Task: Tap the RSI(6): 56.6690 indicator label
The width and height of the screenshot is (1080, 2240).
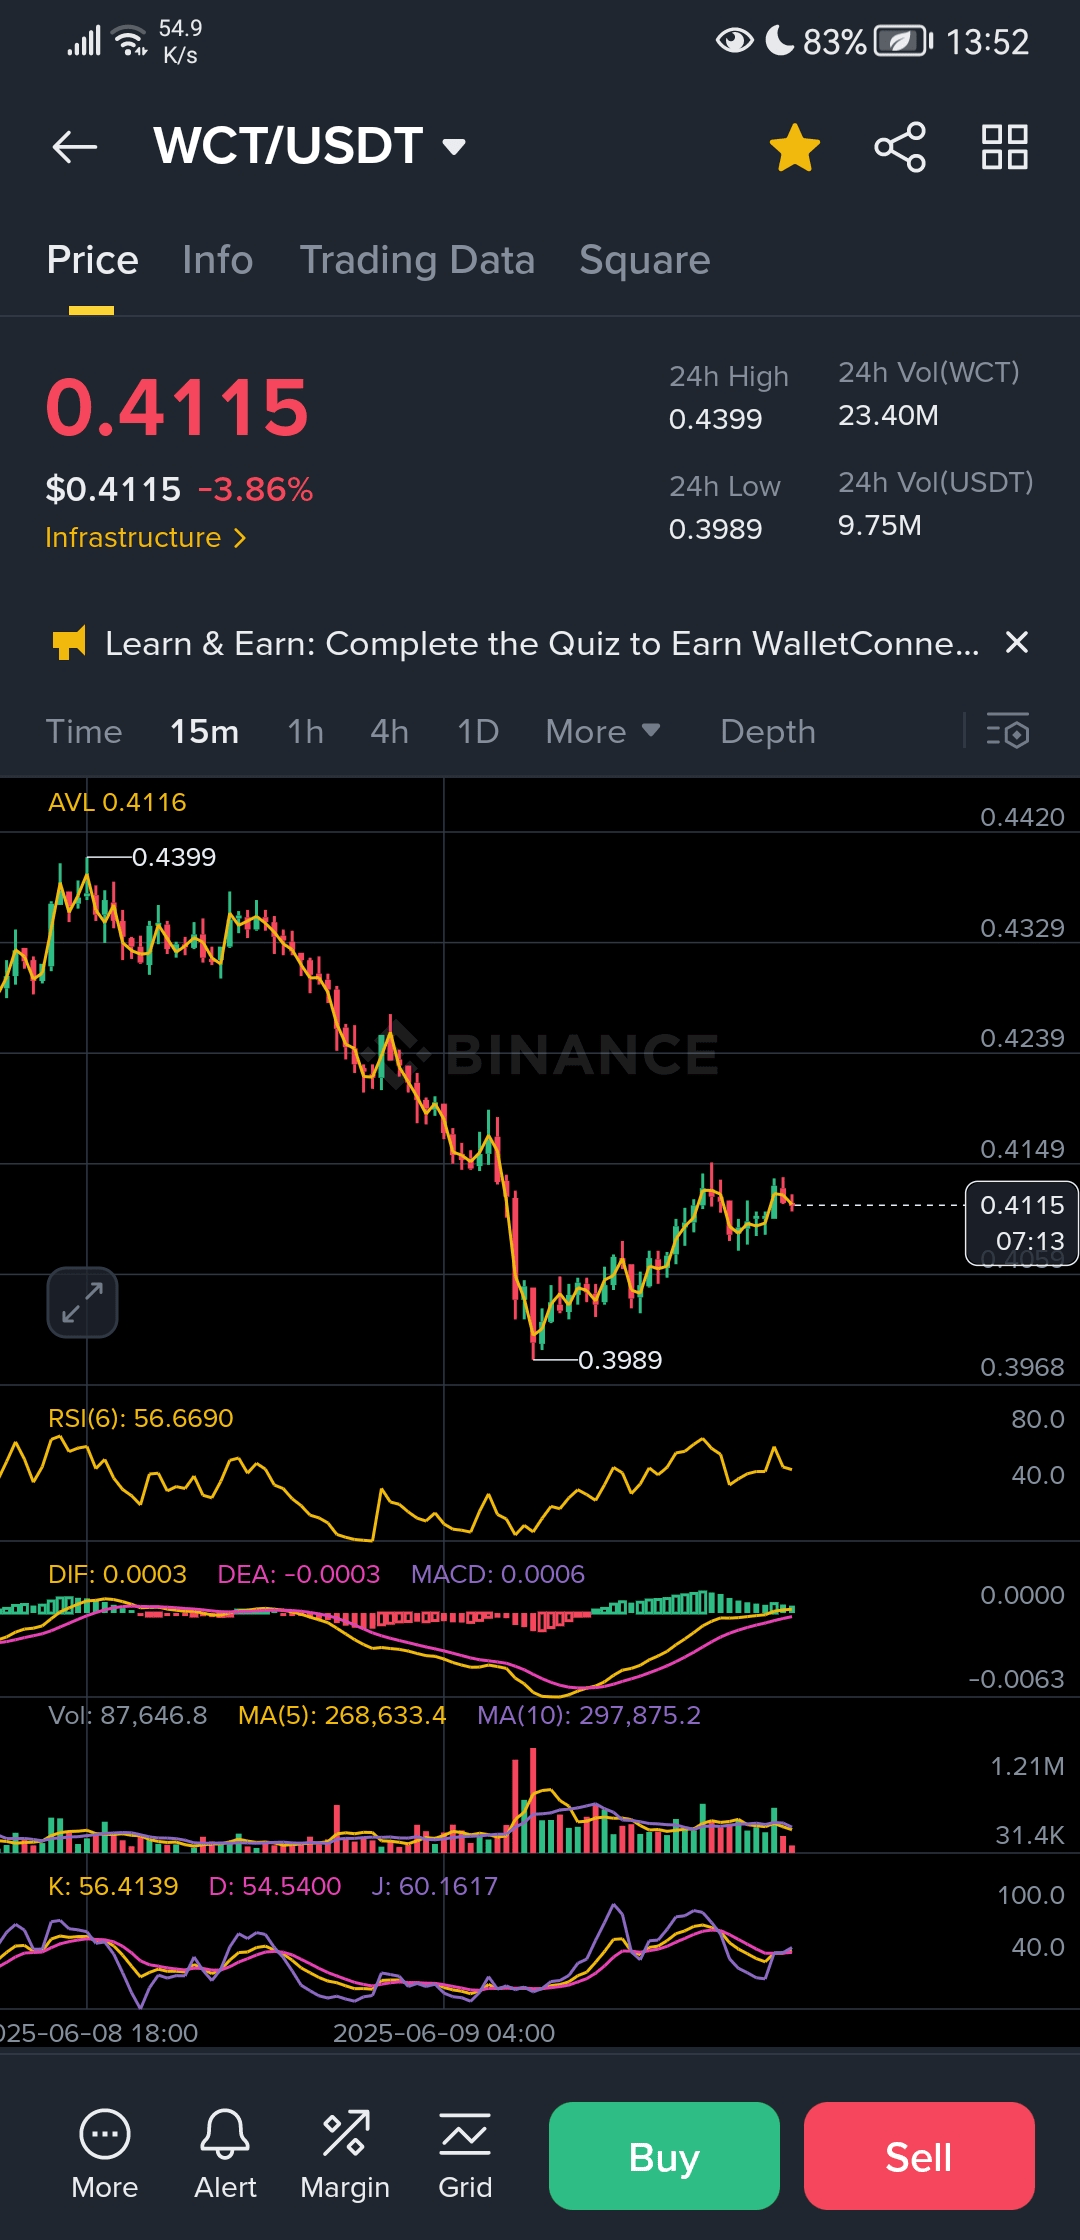Action: 141,1418
